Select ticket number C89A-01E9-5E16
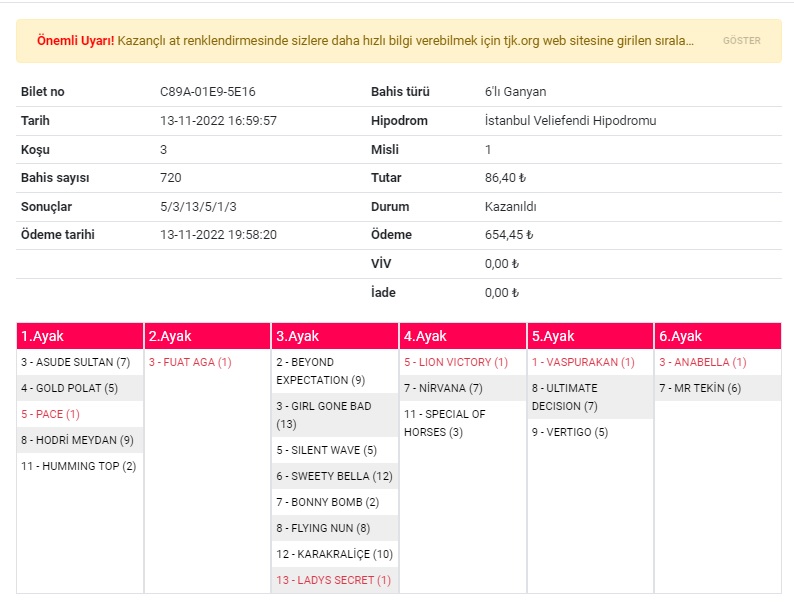 pyautogui.click(x=208, y=92)
